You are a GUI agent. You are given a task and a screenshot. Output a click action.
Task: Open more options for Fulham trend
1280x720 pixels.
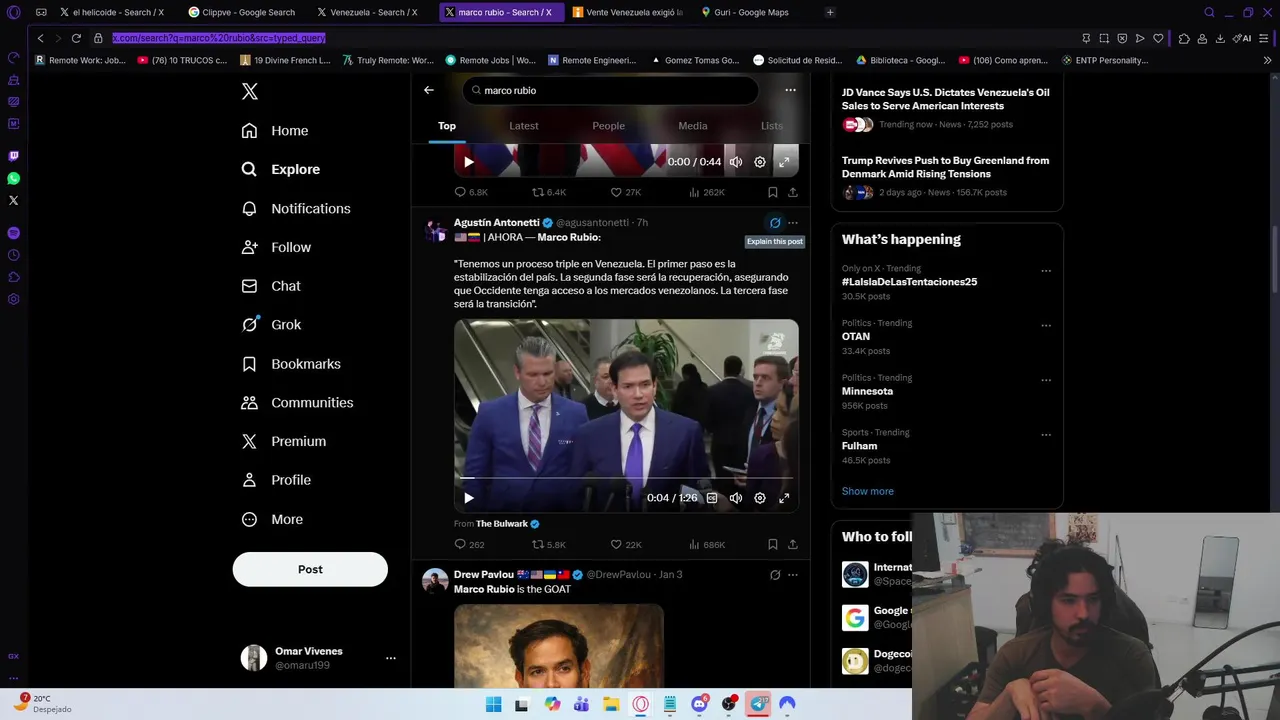1046,435
